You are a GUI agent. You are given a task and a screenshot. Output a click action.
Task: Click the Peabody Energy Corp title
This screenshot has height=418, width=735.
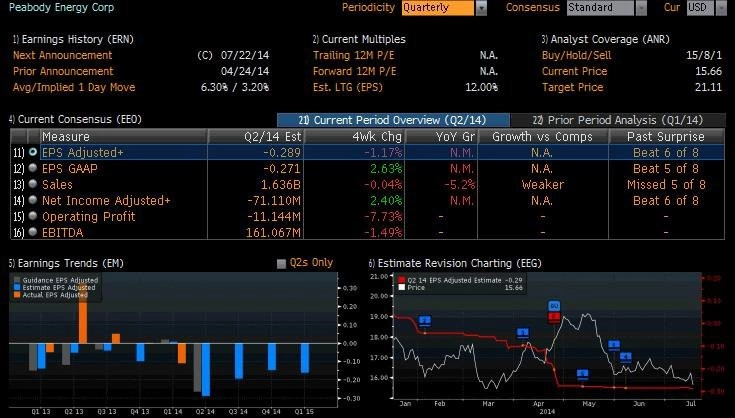(x=61, y=7)
